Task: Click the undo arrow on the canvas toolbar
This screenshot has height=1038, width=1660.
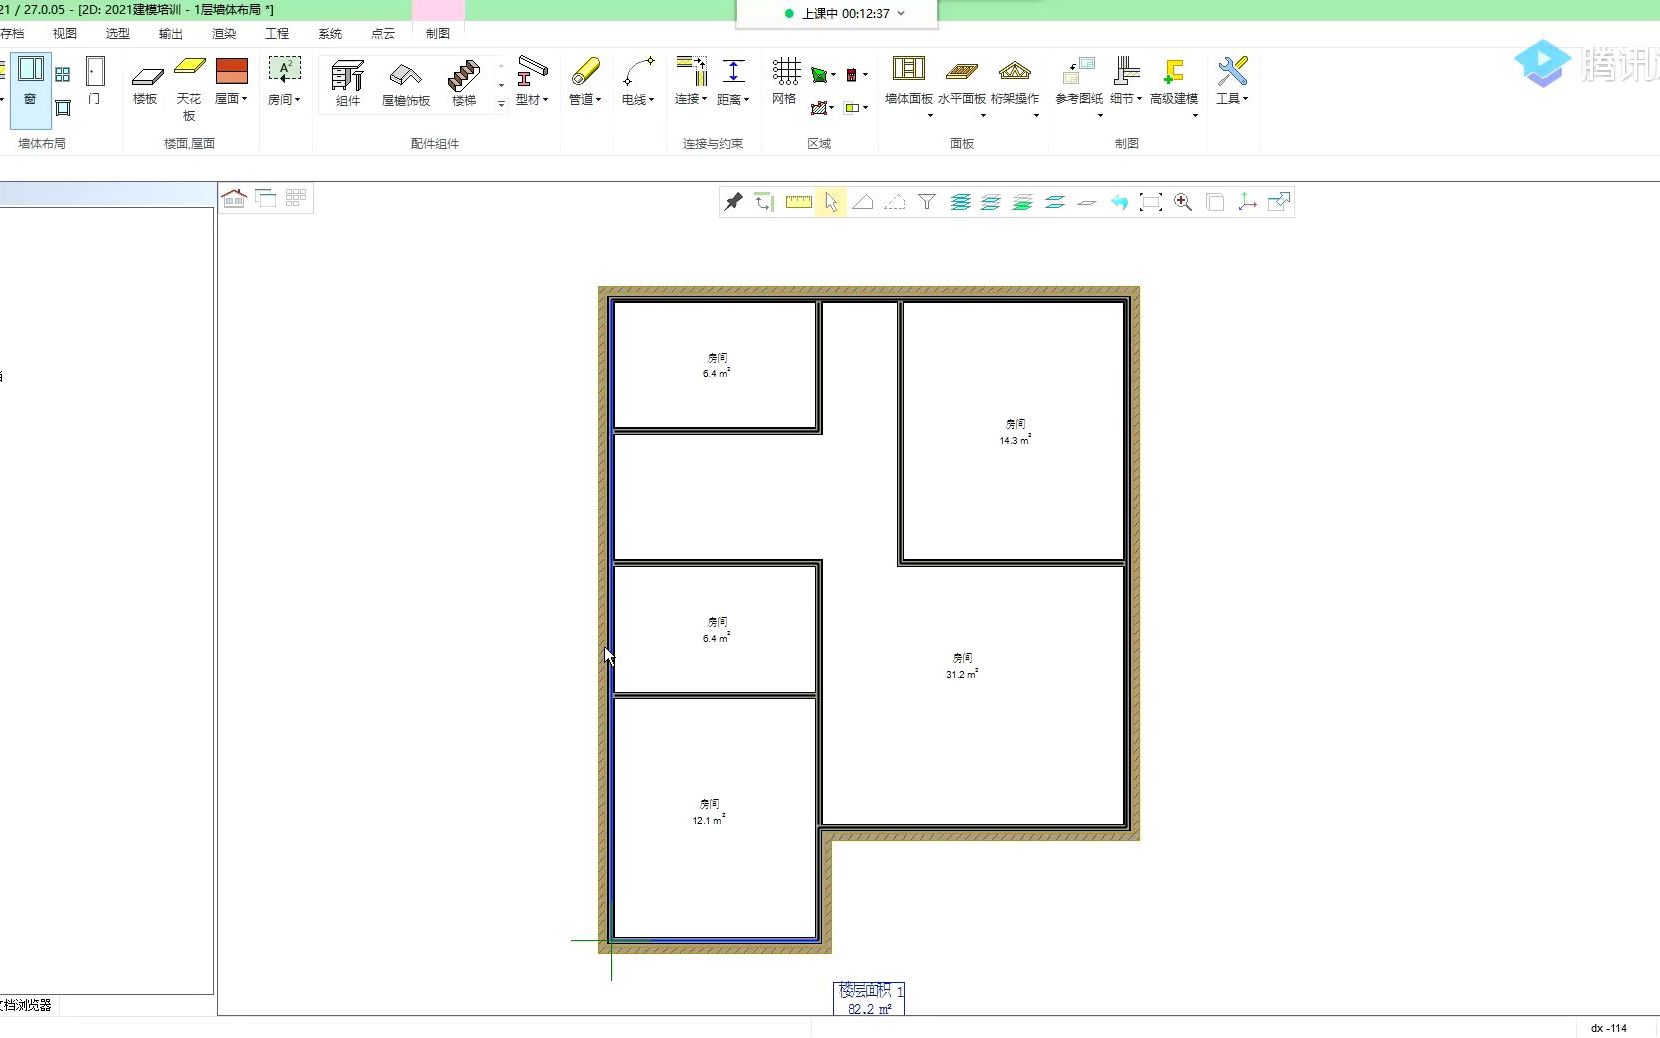Action: point(1119,202)
